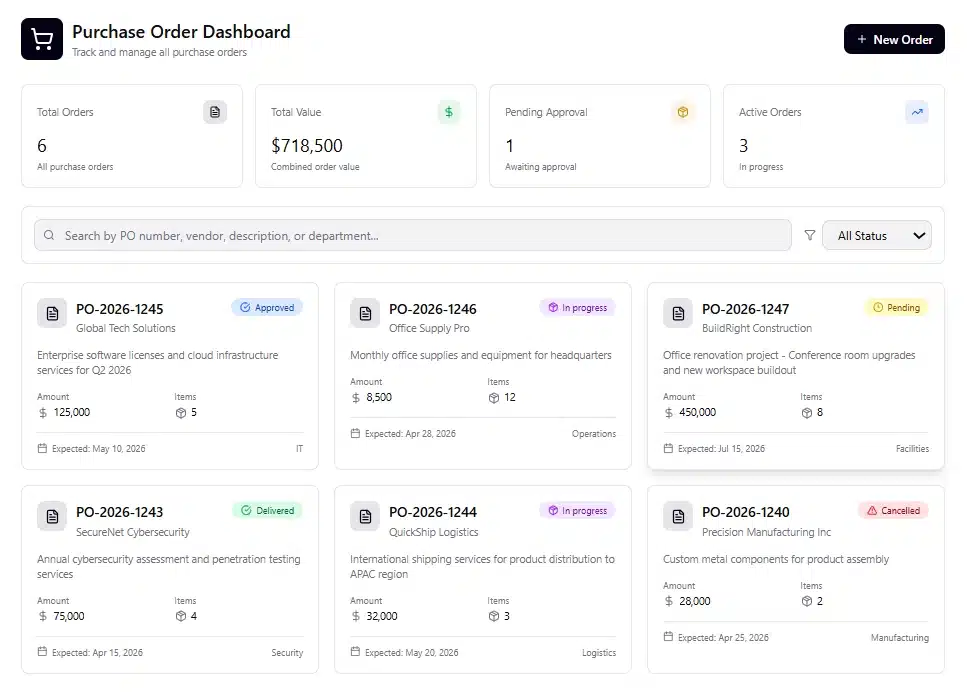Image resolution: width=967 pixels, height=694 pixels.
Task: Click the Pending Approval card icon
Action: 683,112
